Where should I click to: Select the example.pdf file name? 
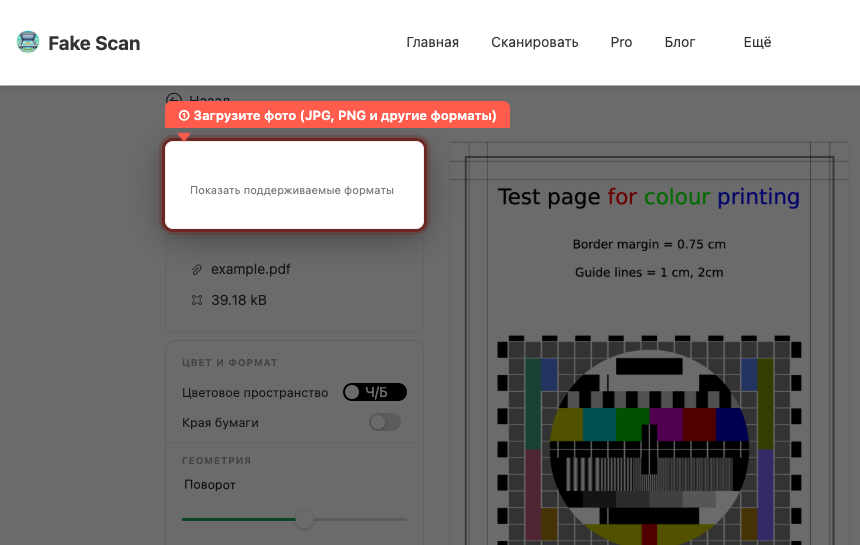pos(251,269)
